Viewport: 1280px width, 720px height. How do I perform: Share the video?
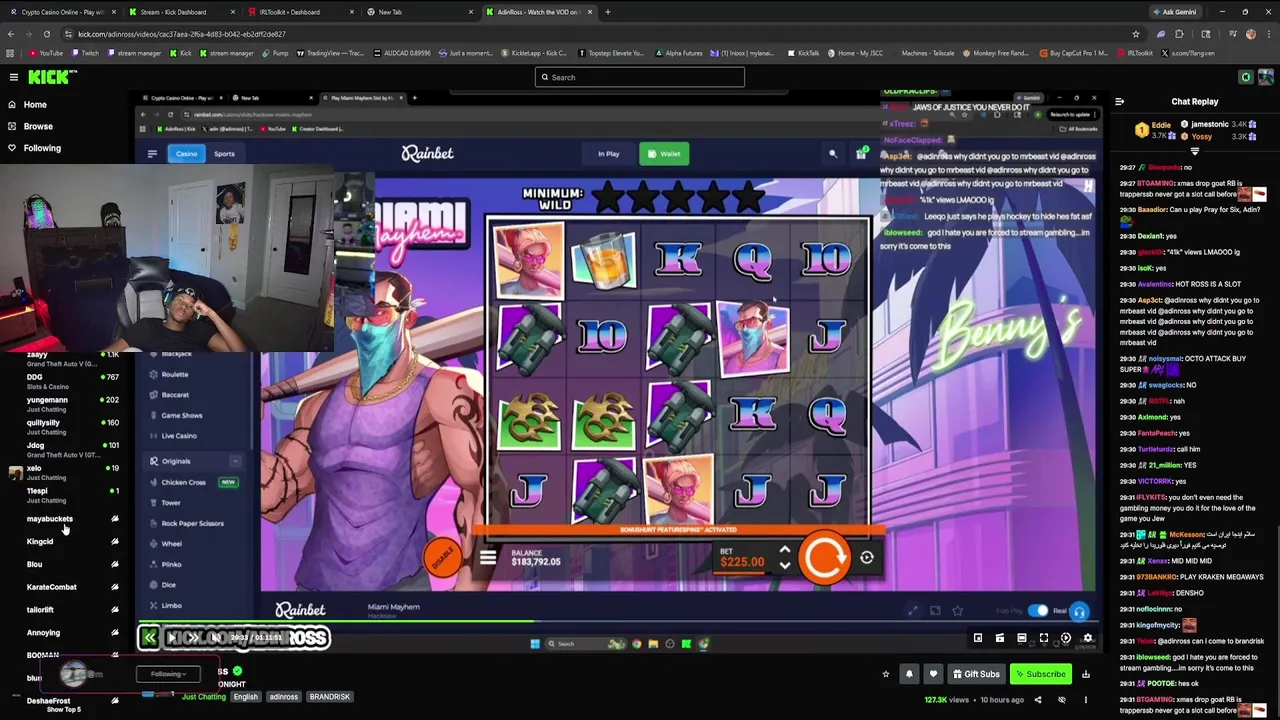point(1037,700)
